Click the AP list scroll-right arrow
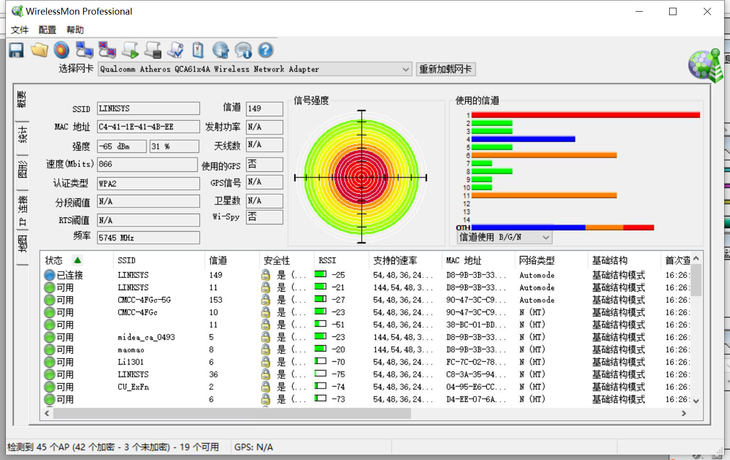 pyautogui.click(x=683, y=413)
